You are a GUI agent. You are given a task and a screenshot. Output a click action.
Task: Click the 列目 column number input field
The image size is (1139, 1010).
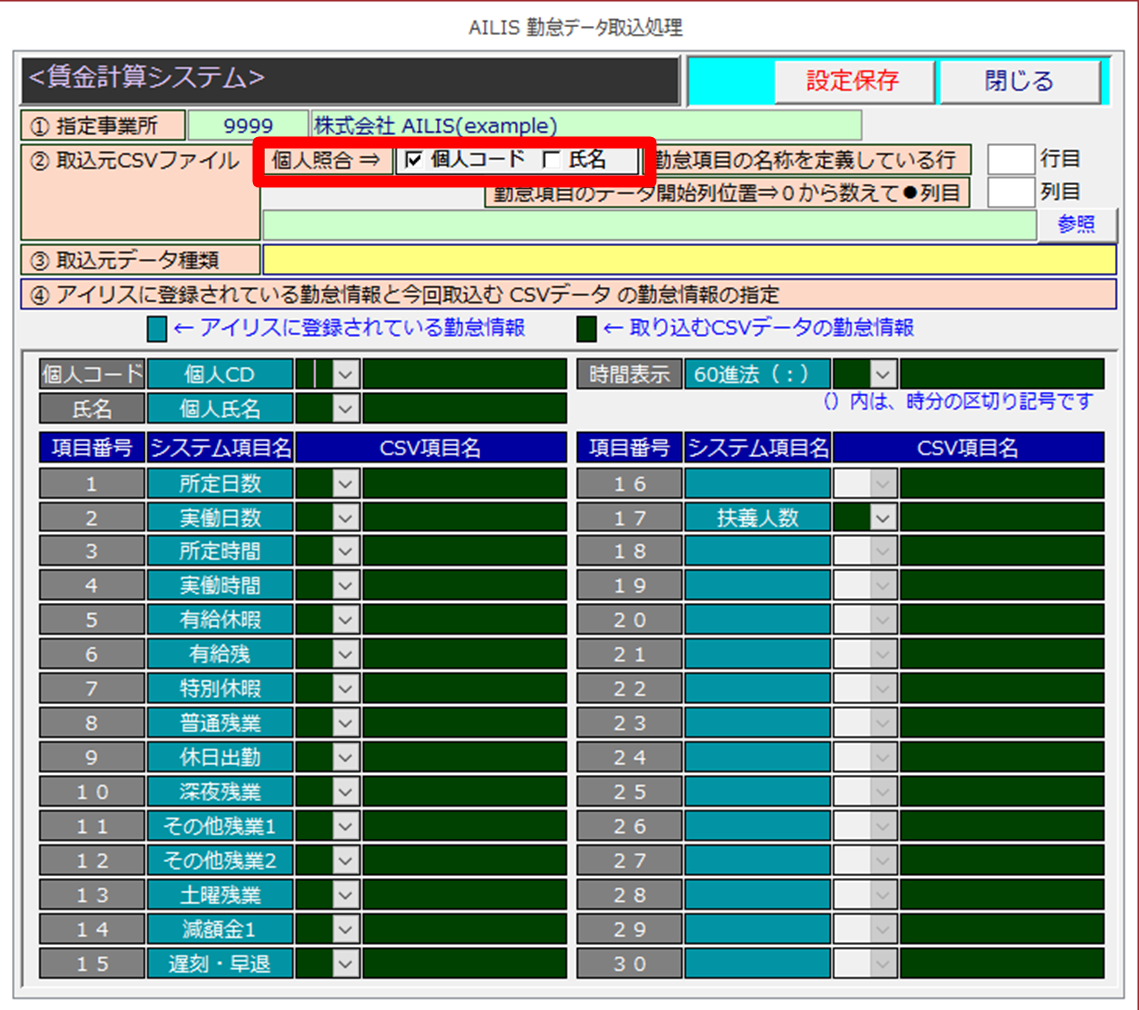(x=1010, y=192)
